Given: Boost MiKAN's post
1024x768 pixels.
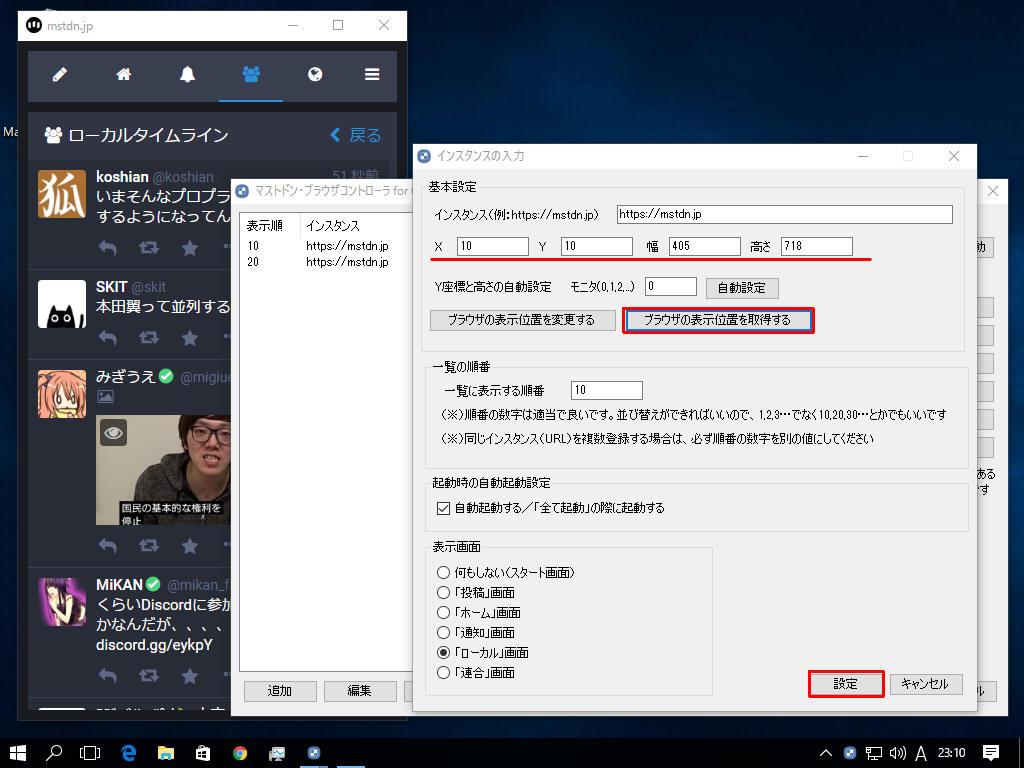Looking at the screenshot, I should 149,675.
